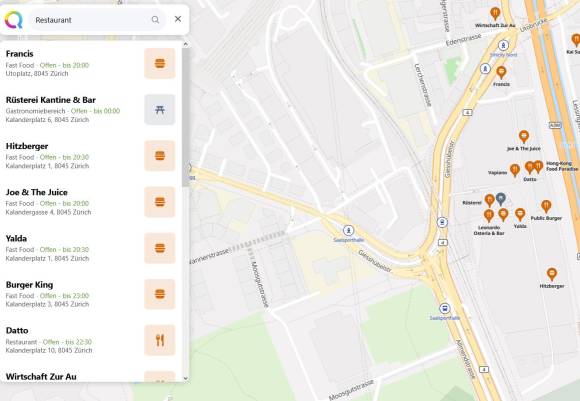This screenshot has height=401, width=580.
Task: Click tram stop icon west of Sihlcity
Action: coord(485,68)
